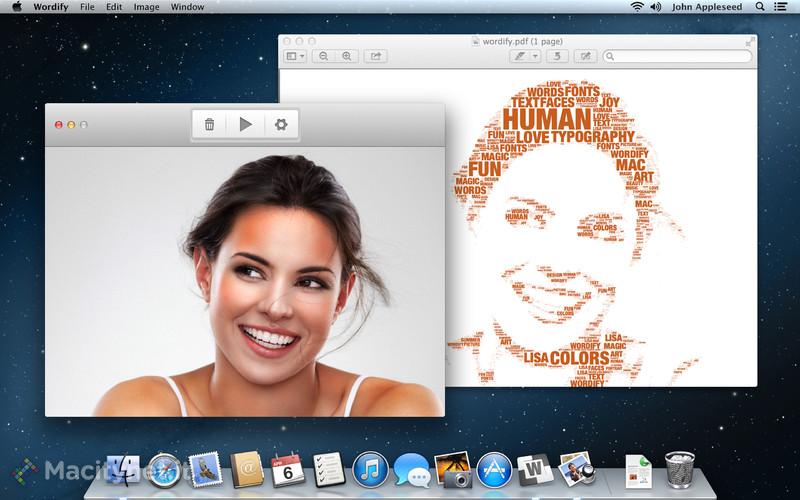Start wordifying with the play button
Image resolution: width=800 pixels, height=500 pixels.
tap(245, 124)
